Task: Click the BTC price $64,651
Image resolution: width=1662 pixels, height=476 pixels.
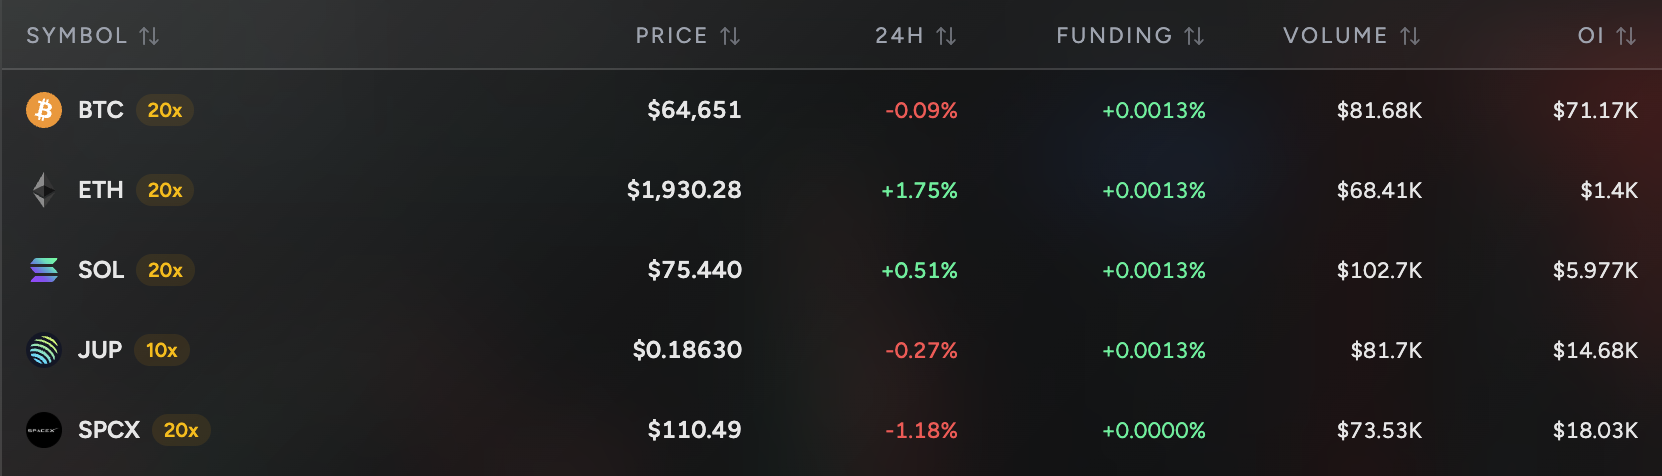Action: [x=694, y=110]
